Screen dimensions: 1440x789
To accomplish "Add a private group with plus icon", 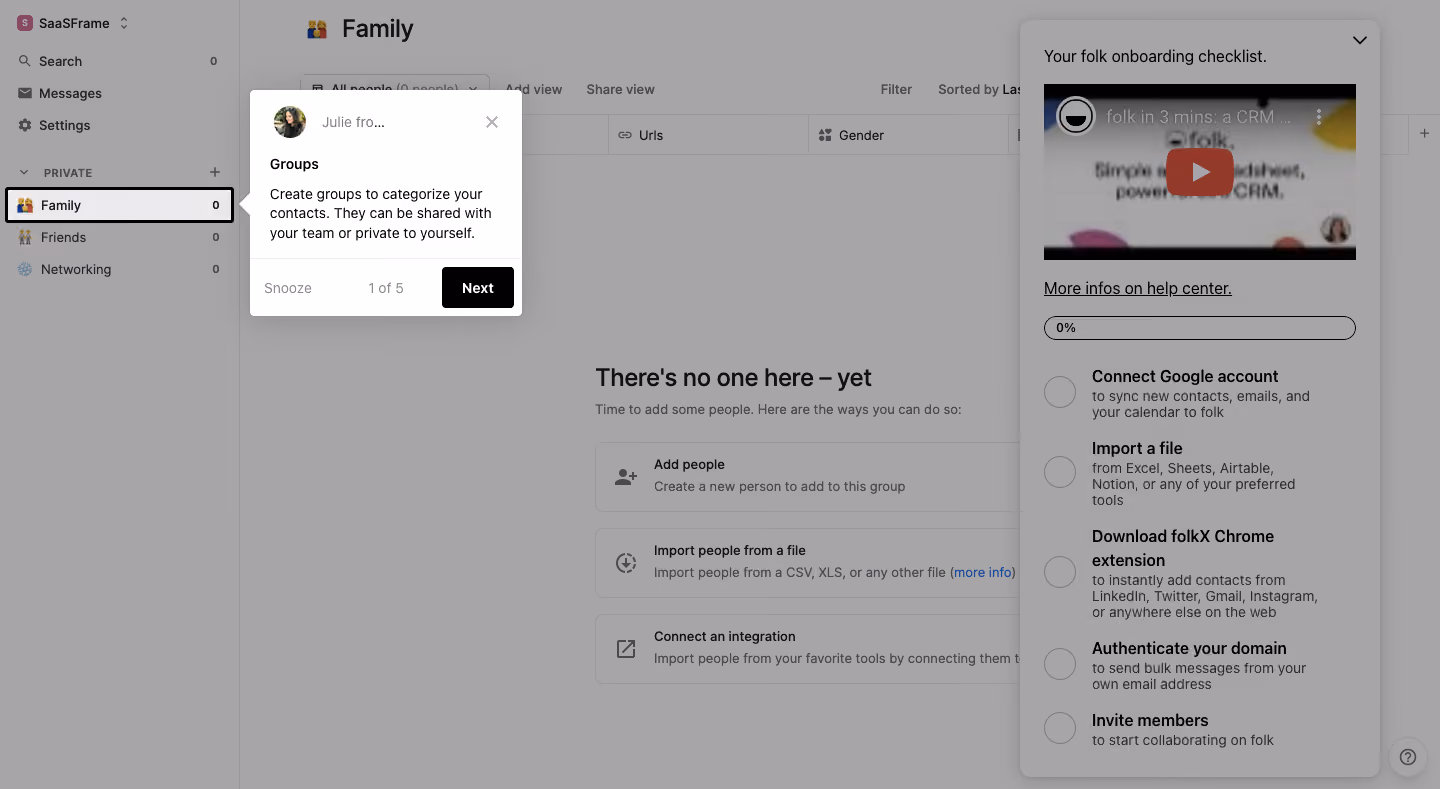I will click(x=214, y=172).
